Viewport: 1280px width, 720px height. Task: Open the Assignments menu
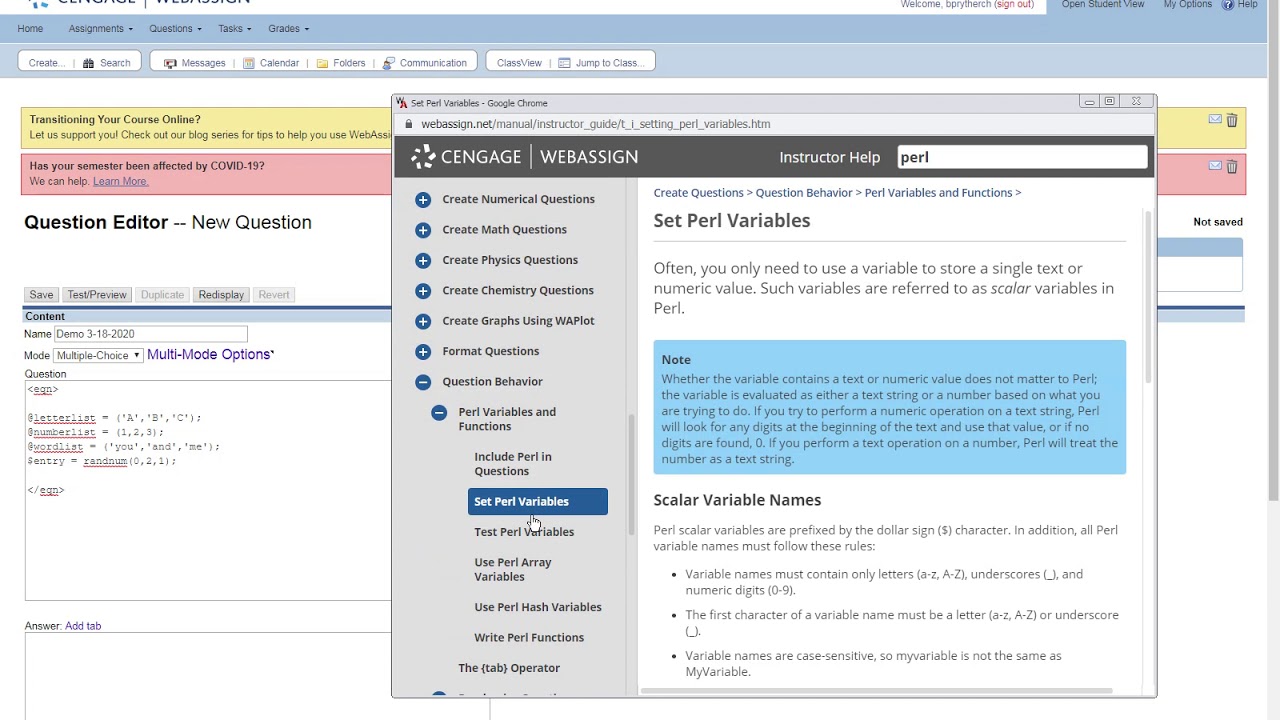point(100,28)
